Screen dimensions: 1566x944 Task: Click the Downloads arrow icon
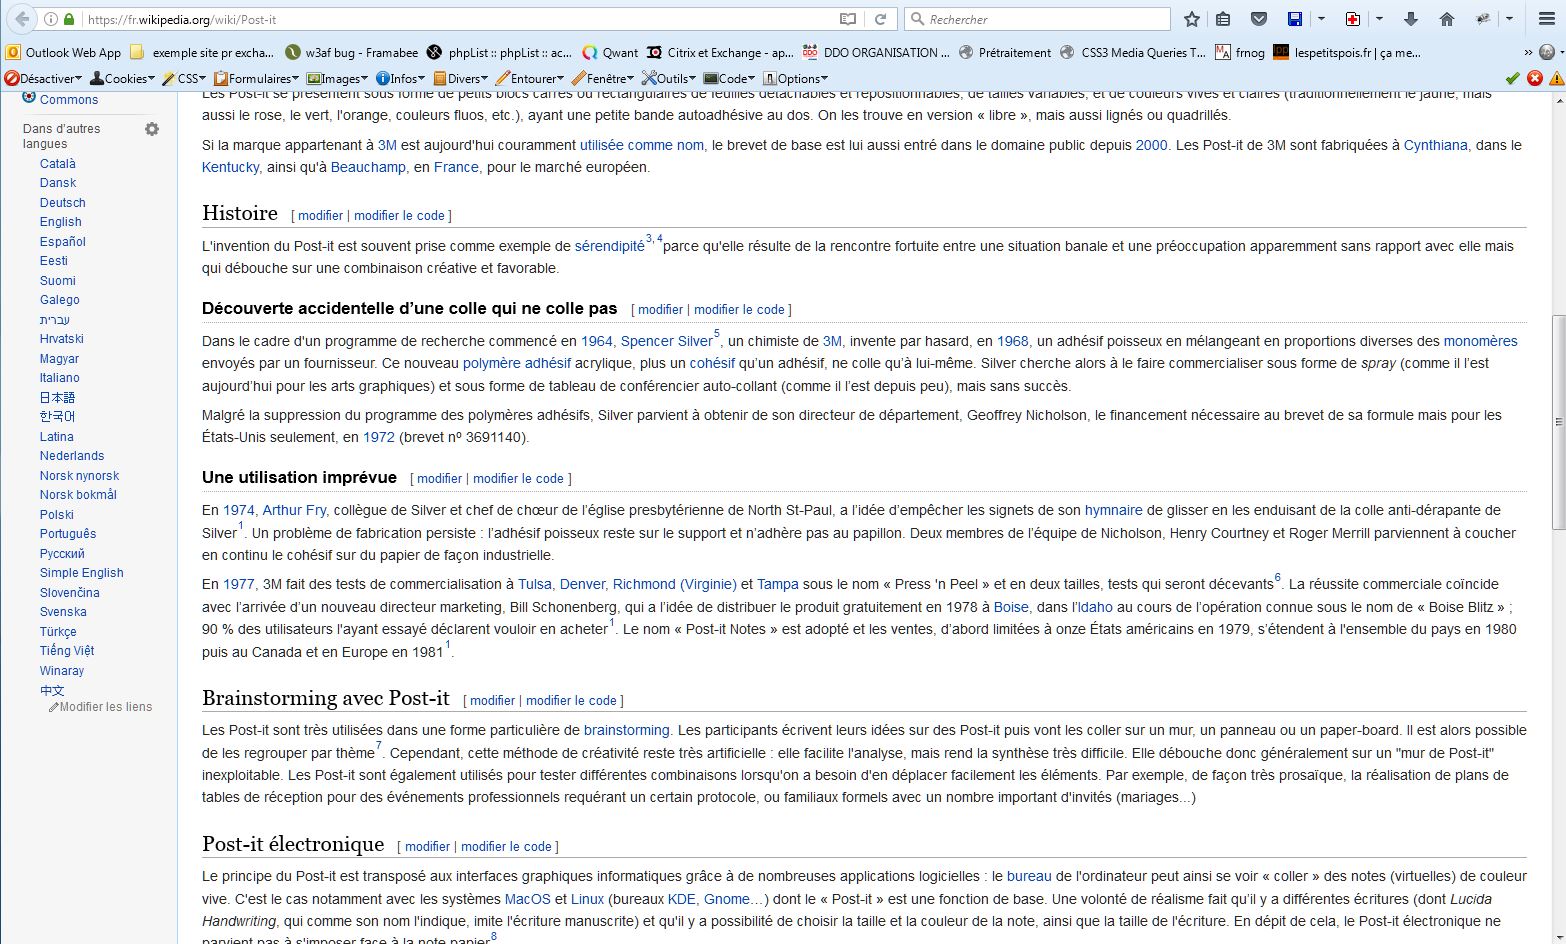pyautogui.click(x=1411, y=19)
